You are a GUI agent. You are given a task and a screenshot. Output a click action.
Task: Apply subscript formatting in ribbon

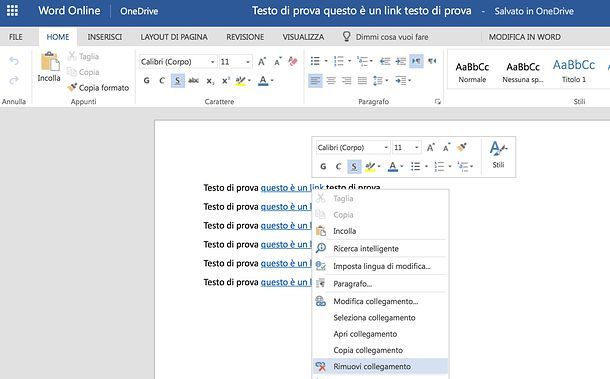click(210, 81)
